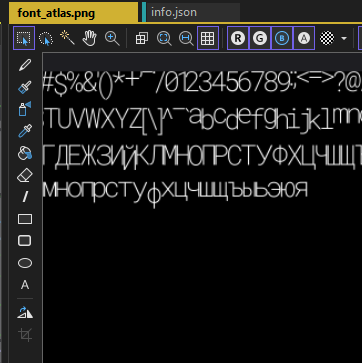The height and width of the screenshot is (363, 362).
Task: Select the Zoom magnifier tool
Action: (x=112, y=38)
